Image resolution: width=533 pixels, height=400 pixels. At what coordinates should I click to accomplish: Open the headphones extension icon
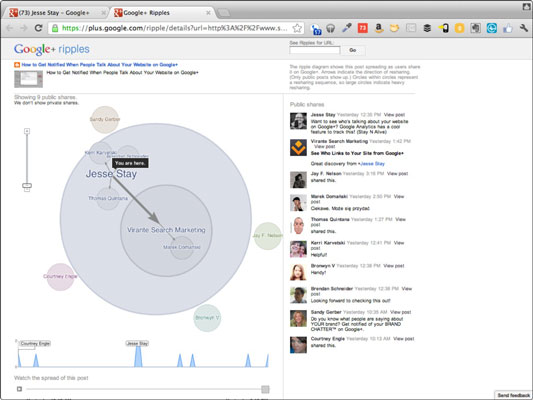(x=330, y=29)
